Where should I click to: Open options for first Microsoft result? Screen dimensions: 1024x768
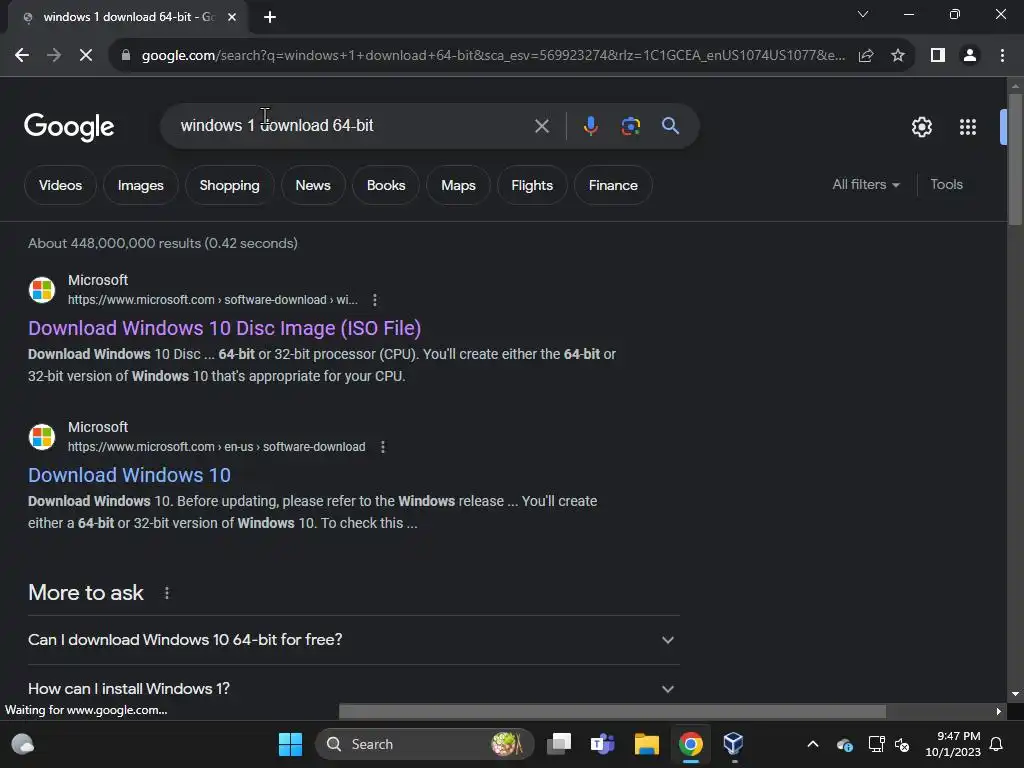(x=374, y=300)
